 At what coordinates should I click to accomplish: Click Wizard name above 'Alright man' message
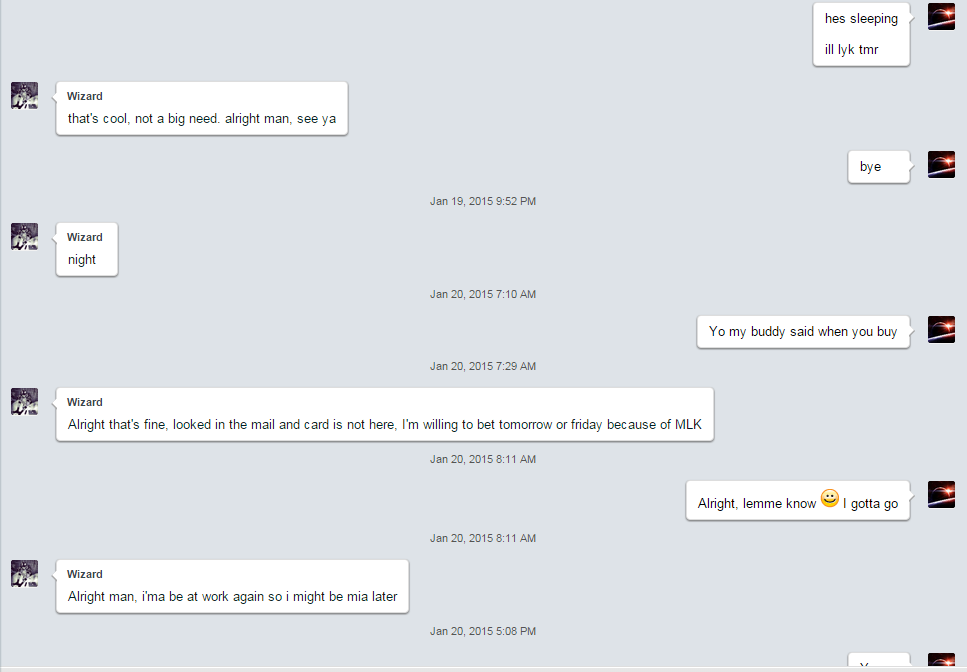84,574
